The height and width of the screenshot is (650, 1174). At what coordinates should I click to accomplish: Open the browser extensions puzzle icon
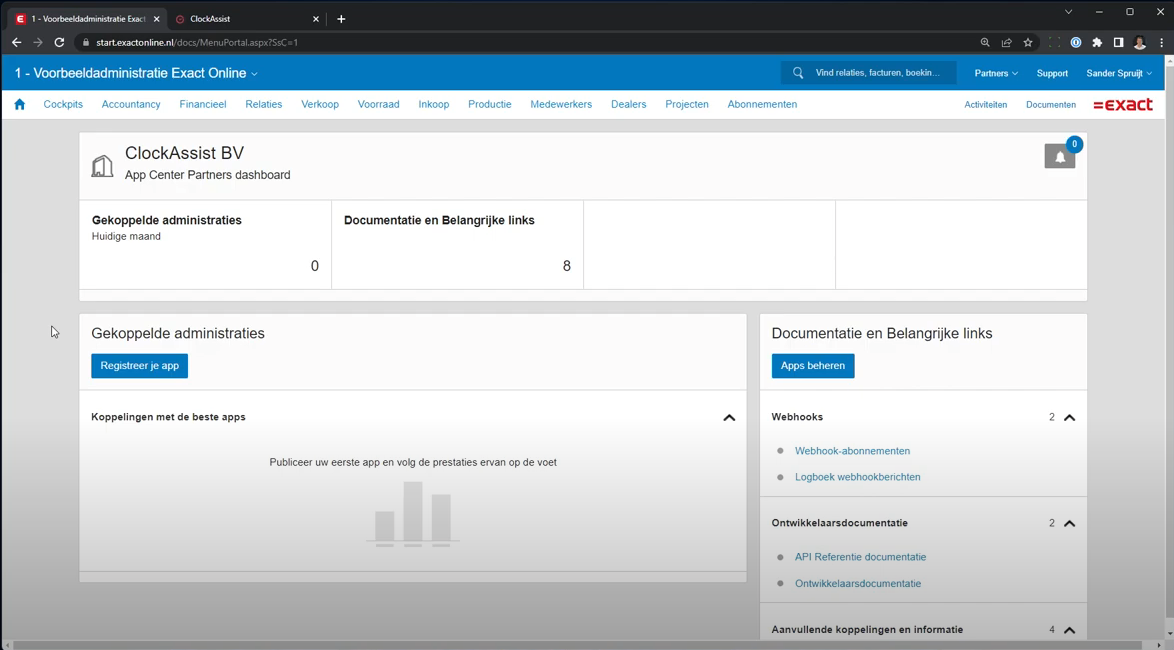tap(1097, 43)
